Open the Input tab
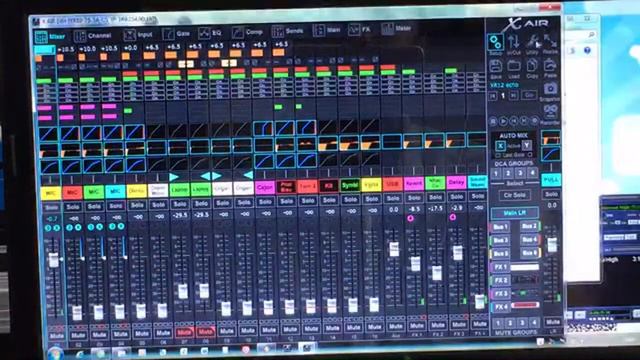Image resolution: width=640 pixels, height=360 pixels. click(138, 35)
